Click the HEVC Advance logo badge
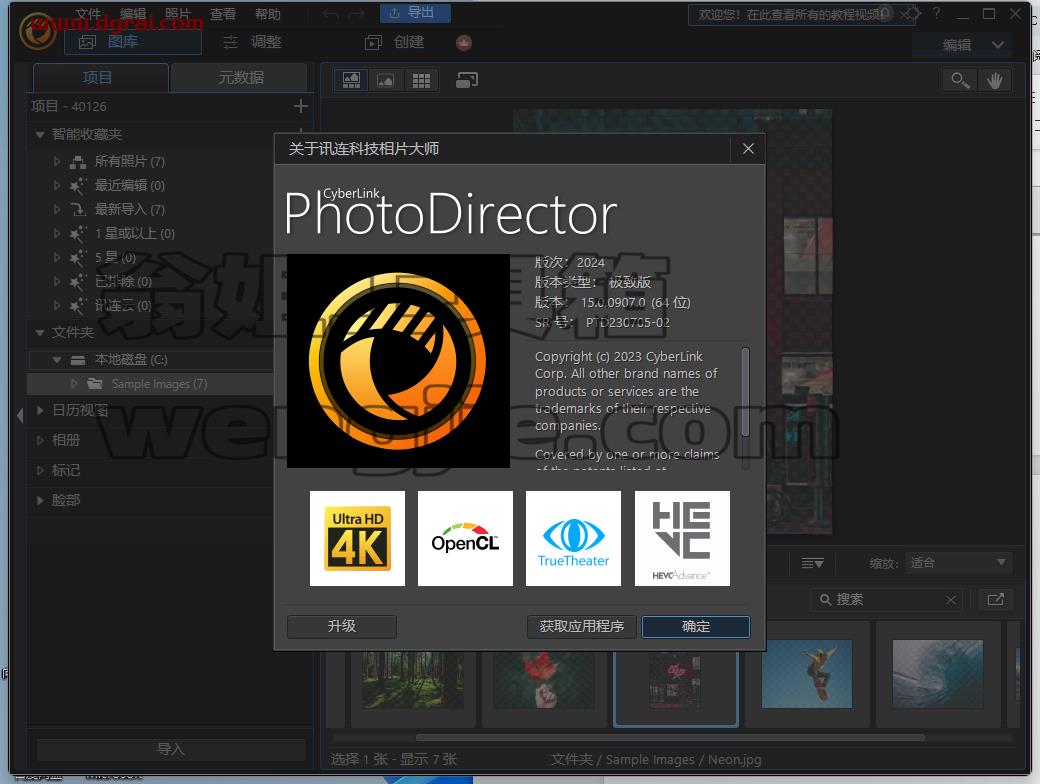 tap(682, 539)
